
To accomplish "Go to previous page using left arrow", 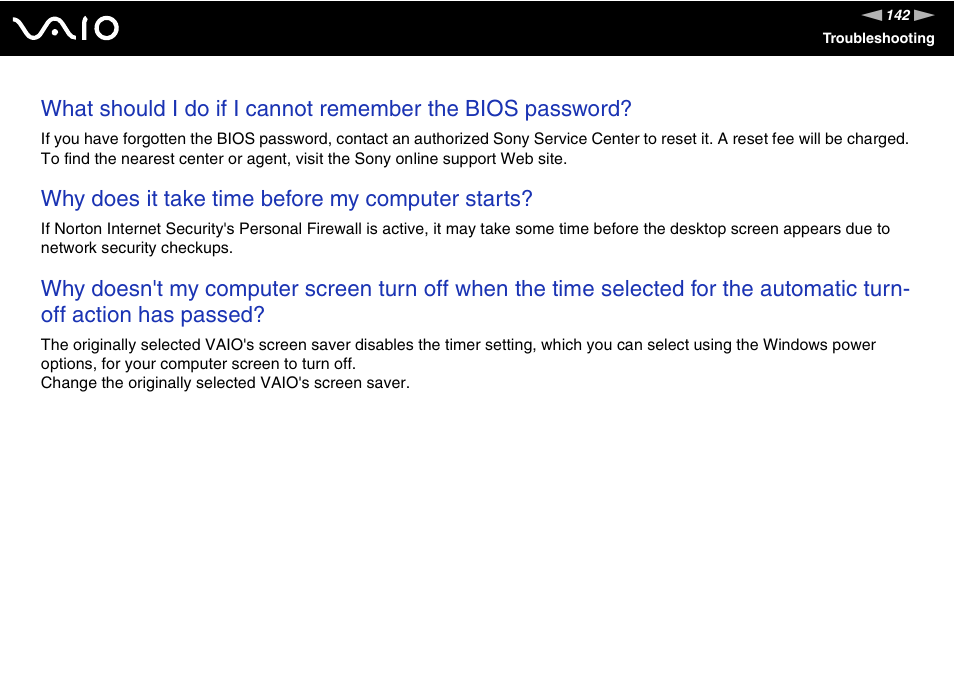I will point(872,15).
